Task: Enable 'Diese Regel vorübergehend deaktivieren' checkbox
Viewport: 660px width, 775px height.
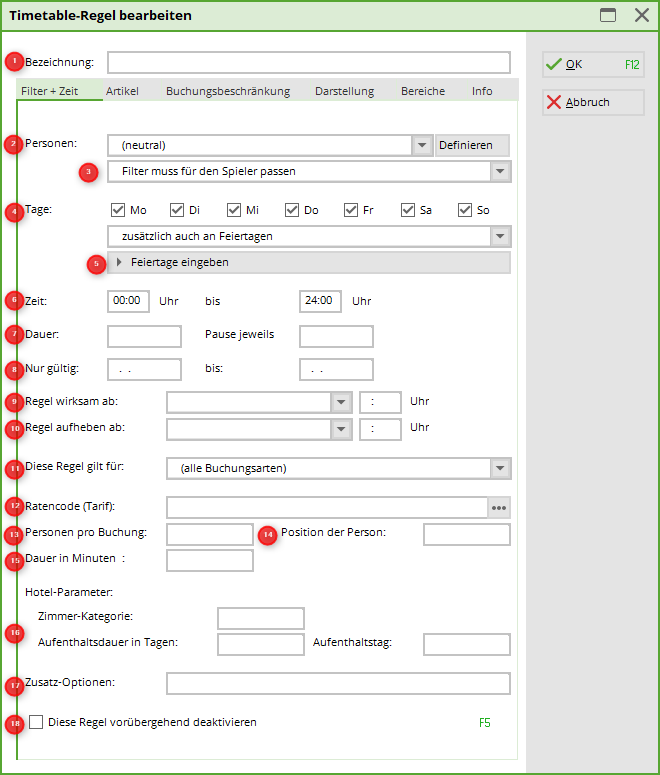Action: pos(36,722)
